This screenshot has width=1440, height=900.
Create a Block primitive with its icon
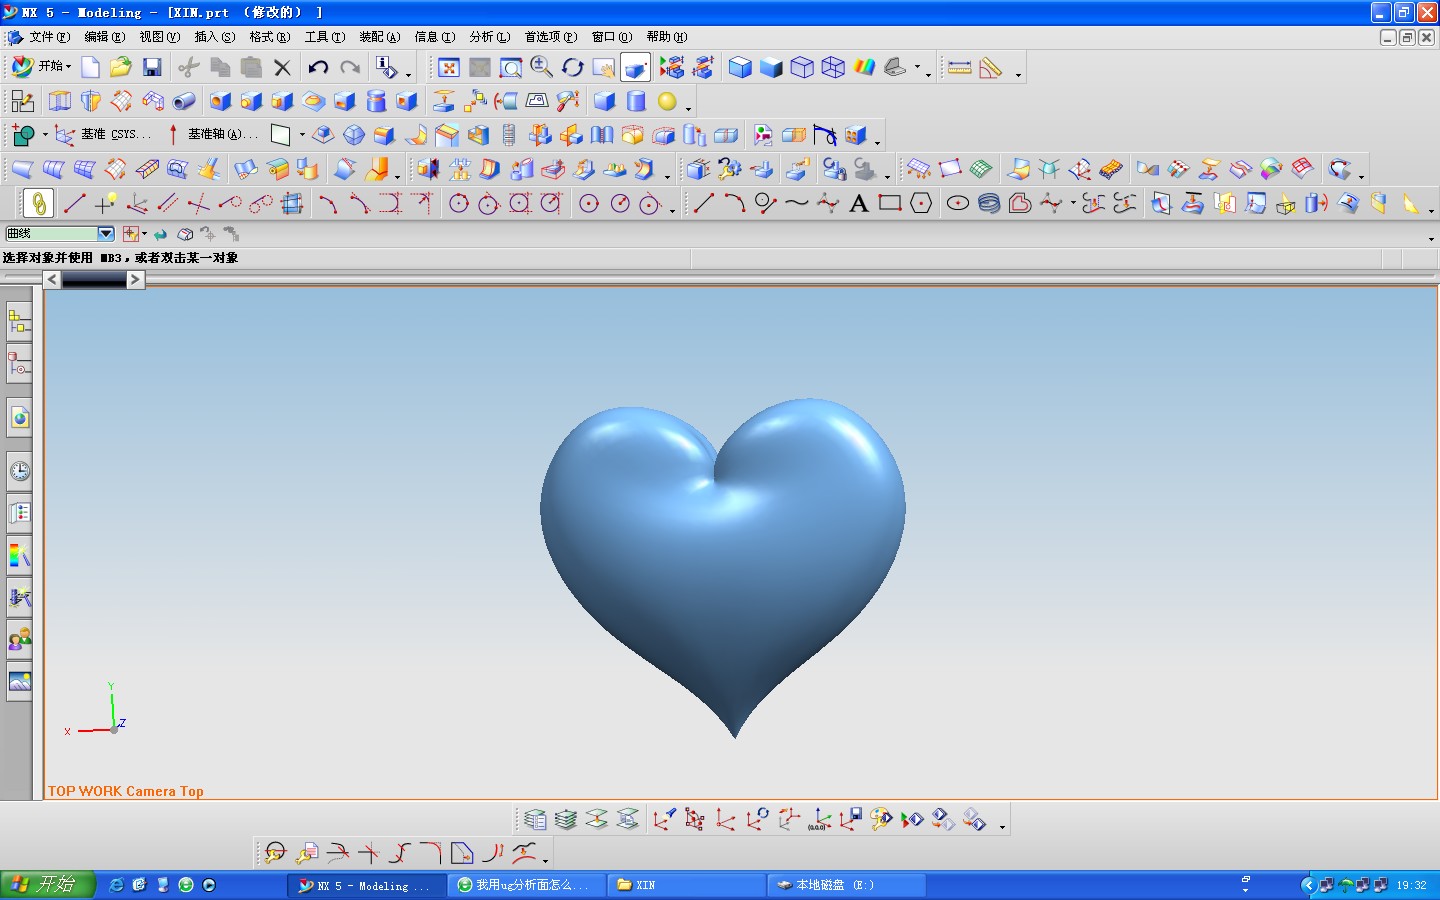(604, 101)
